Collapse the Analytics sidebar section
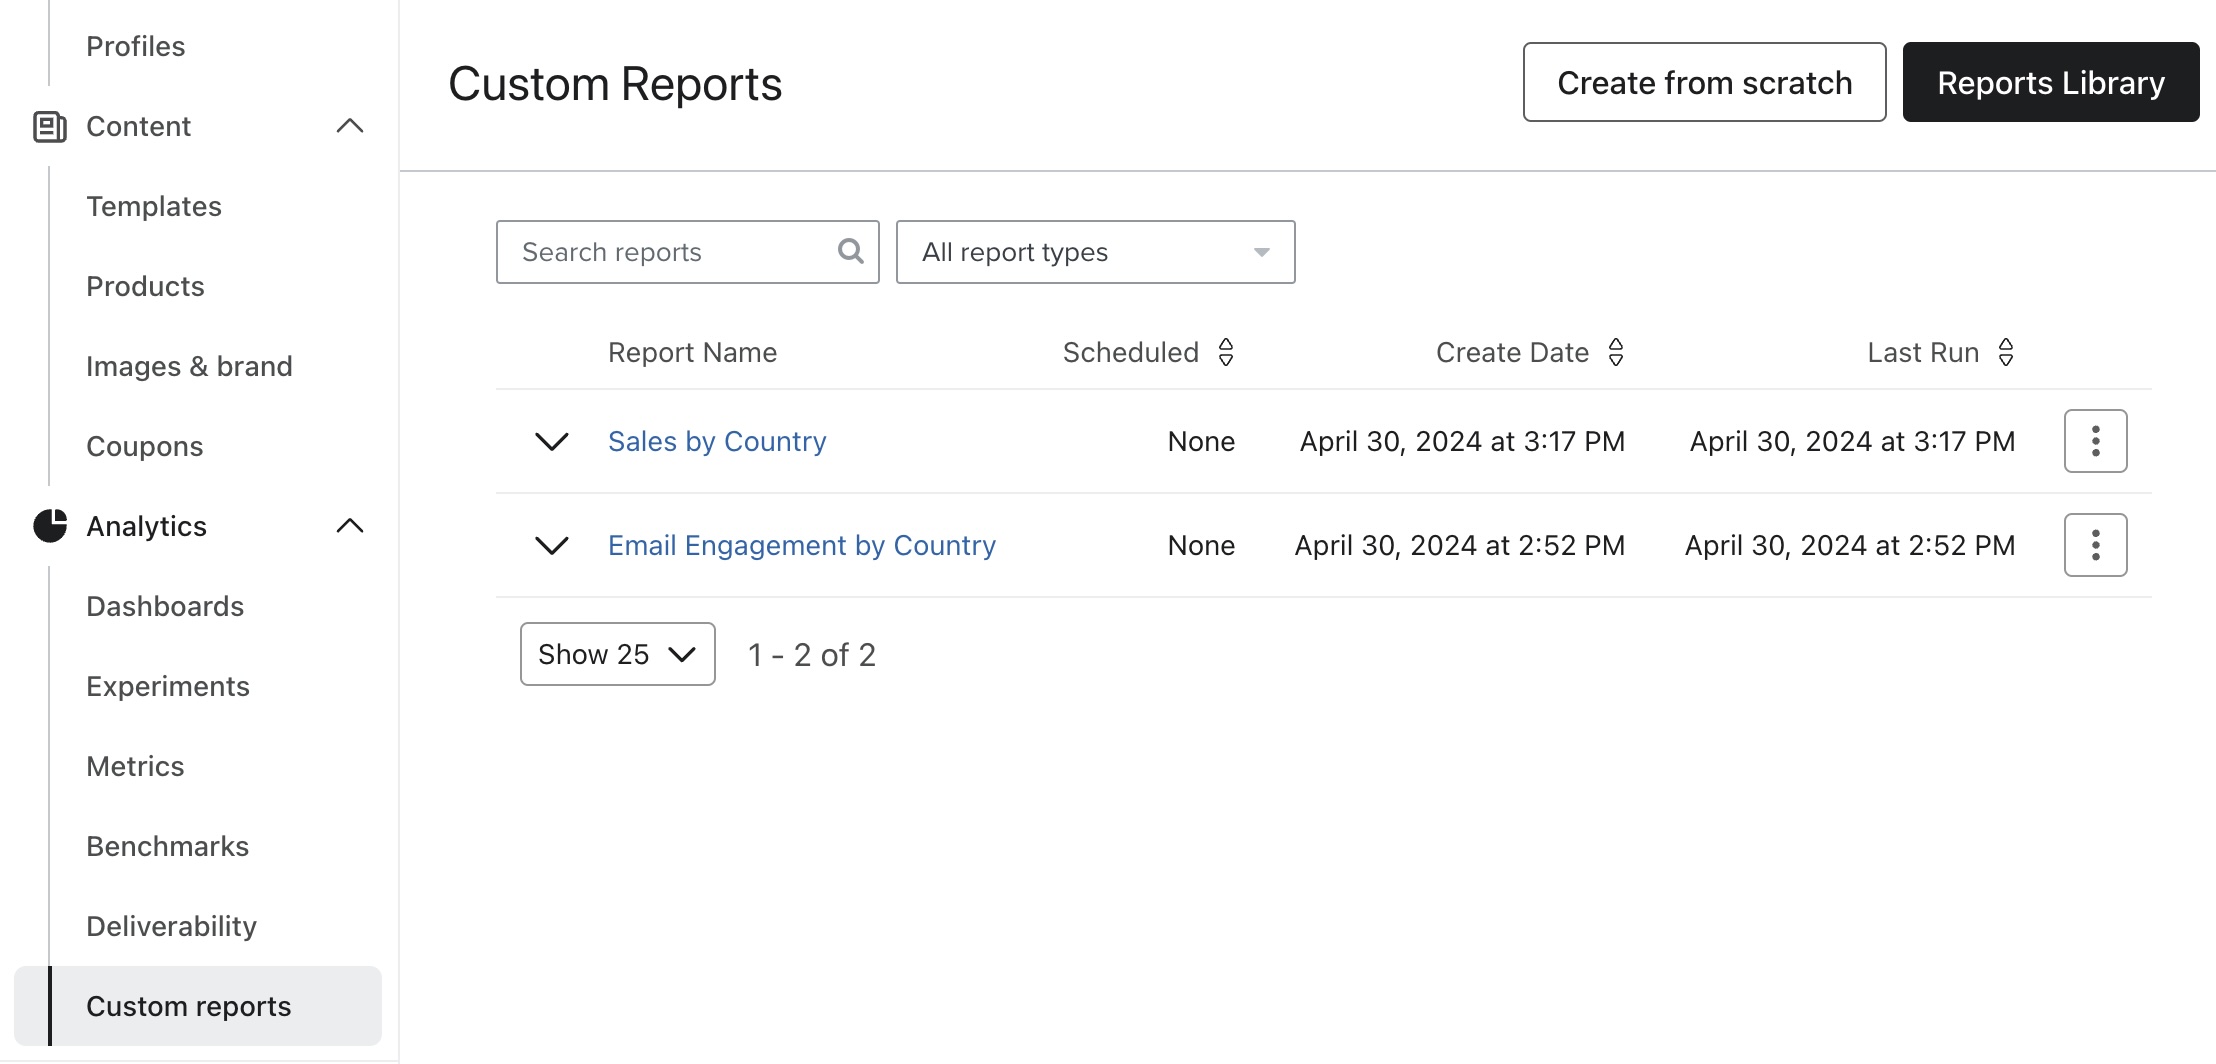Viewport: 2216px width, 1064px height. 350,525
